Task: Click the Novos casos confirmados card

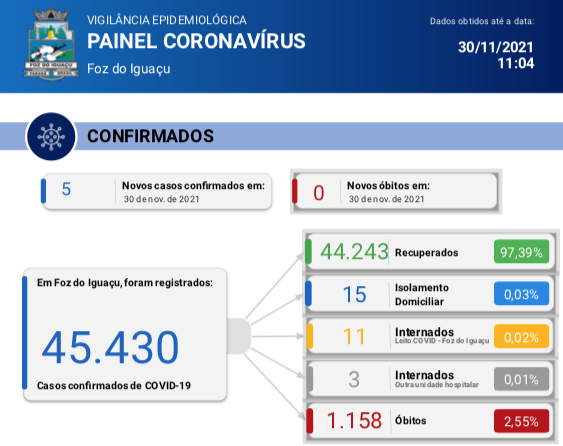Action: tap(157, 191)
